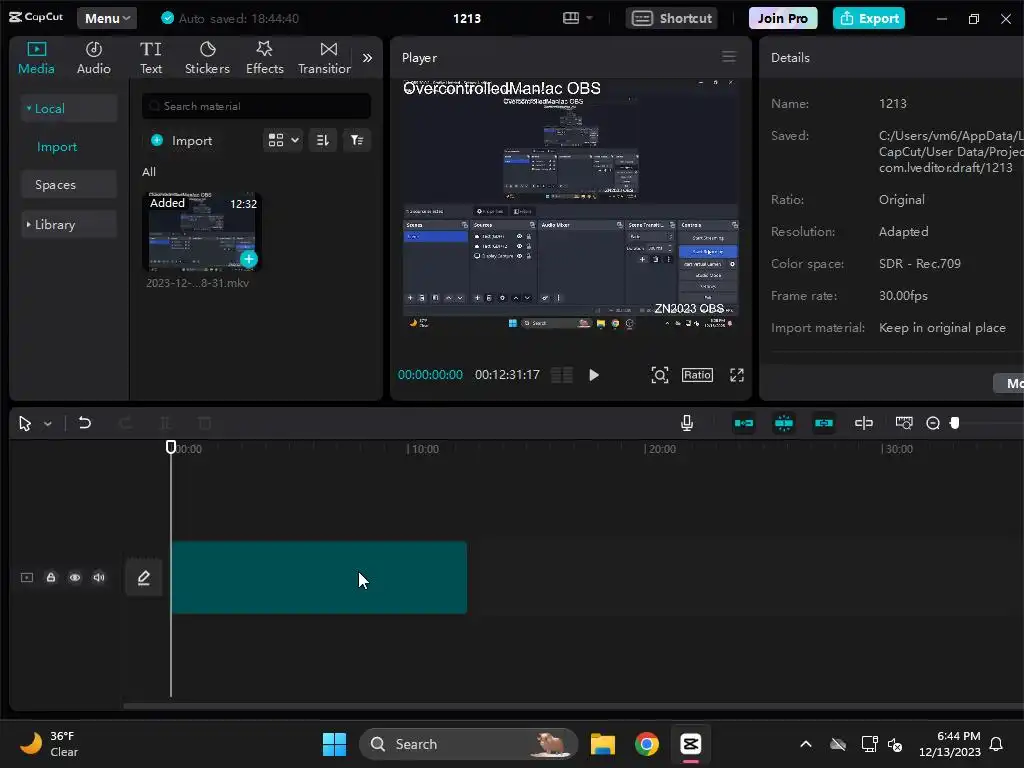Expand the layout dropdown arrow
The image size is (1024, 768).
point(590,18)
